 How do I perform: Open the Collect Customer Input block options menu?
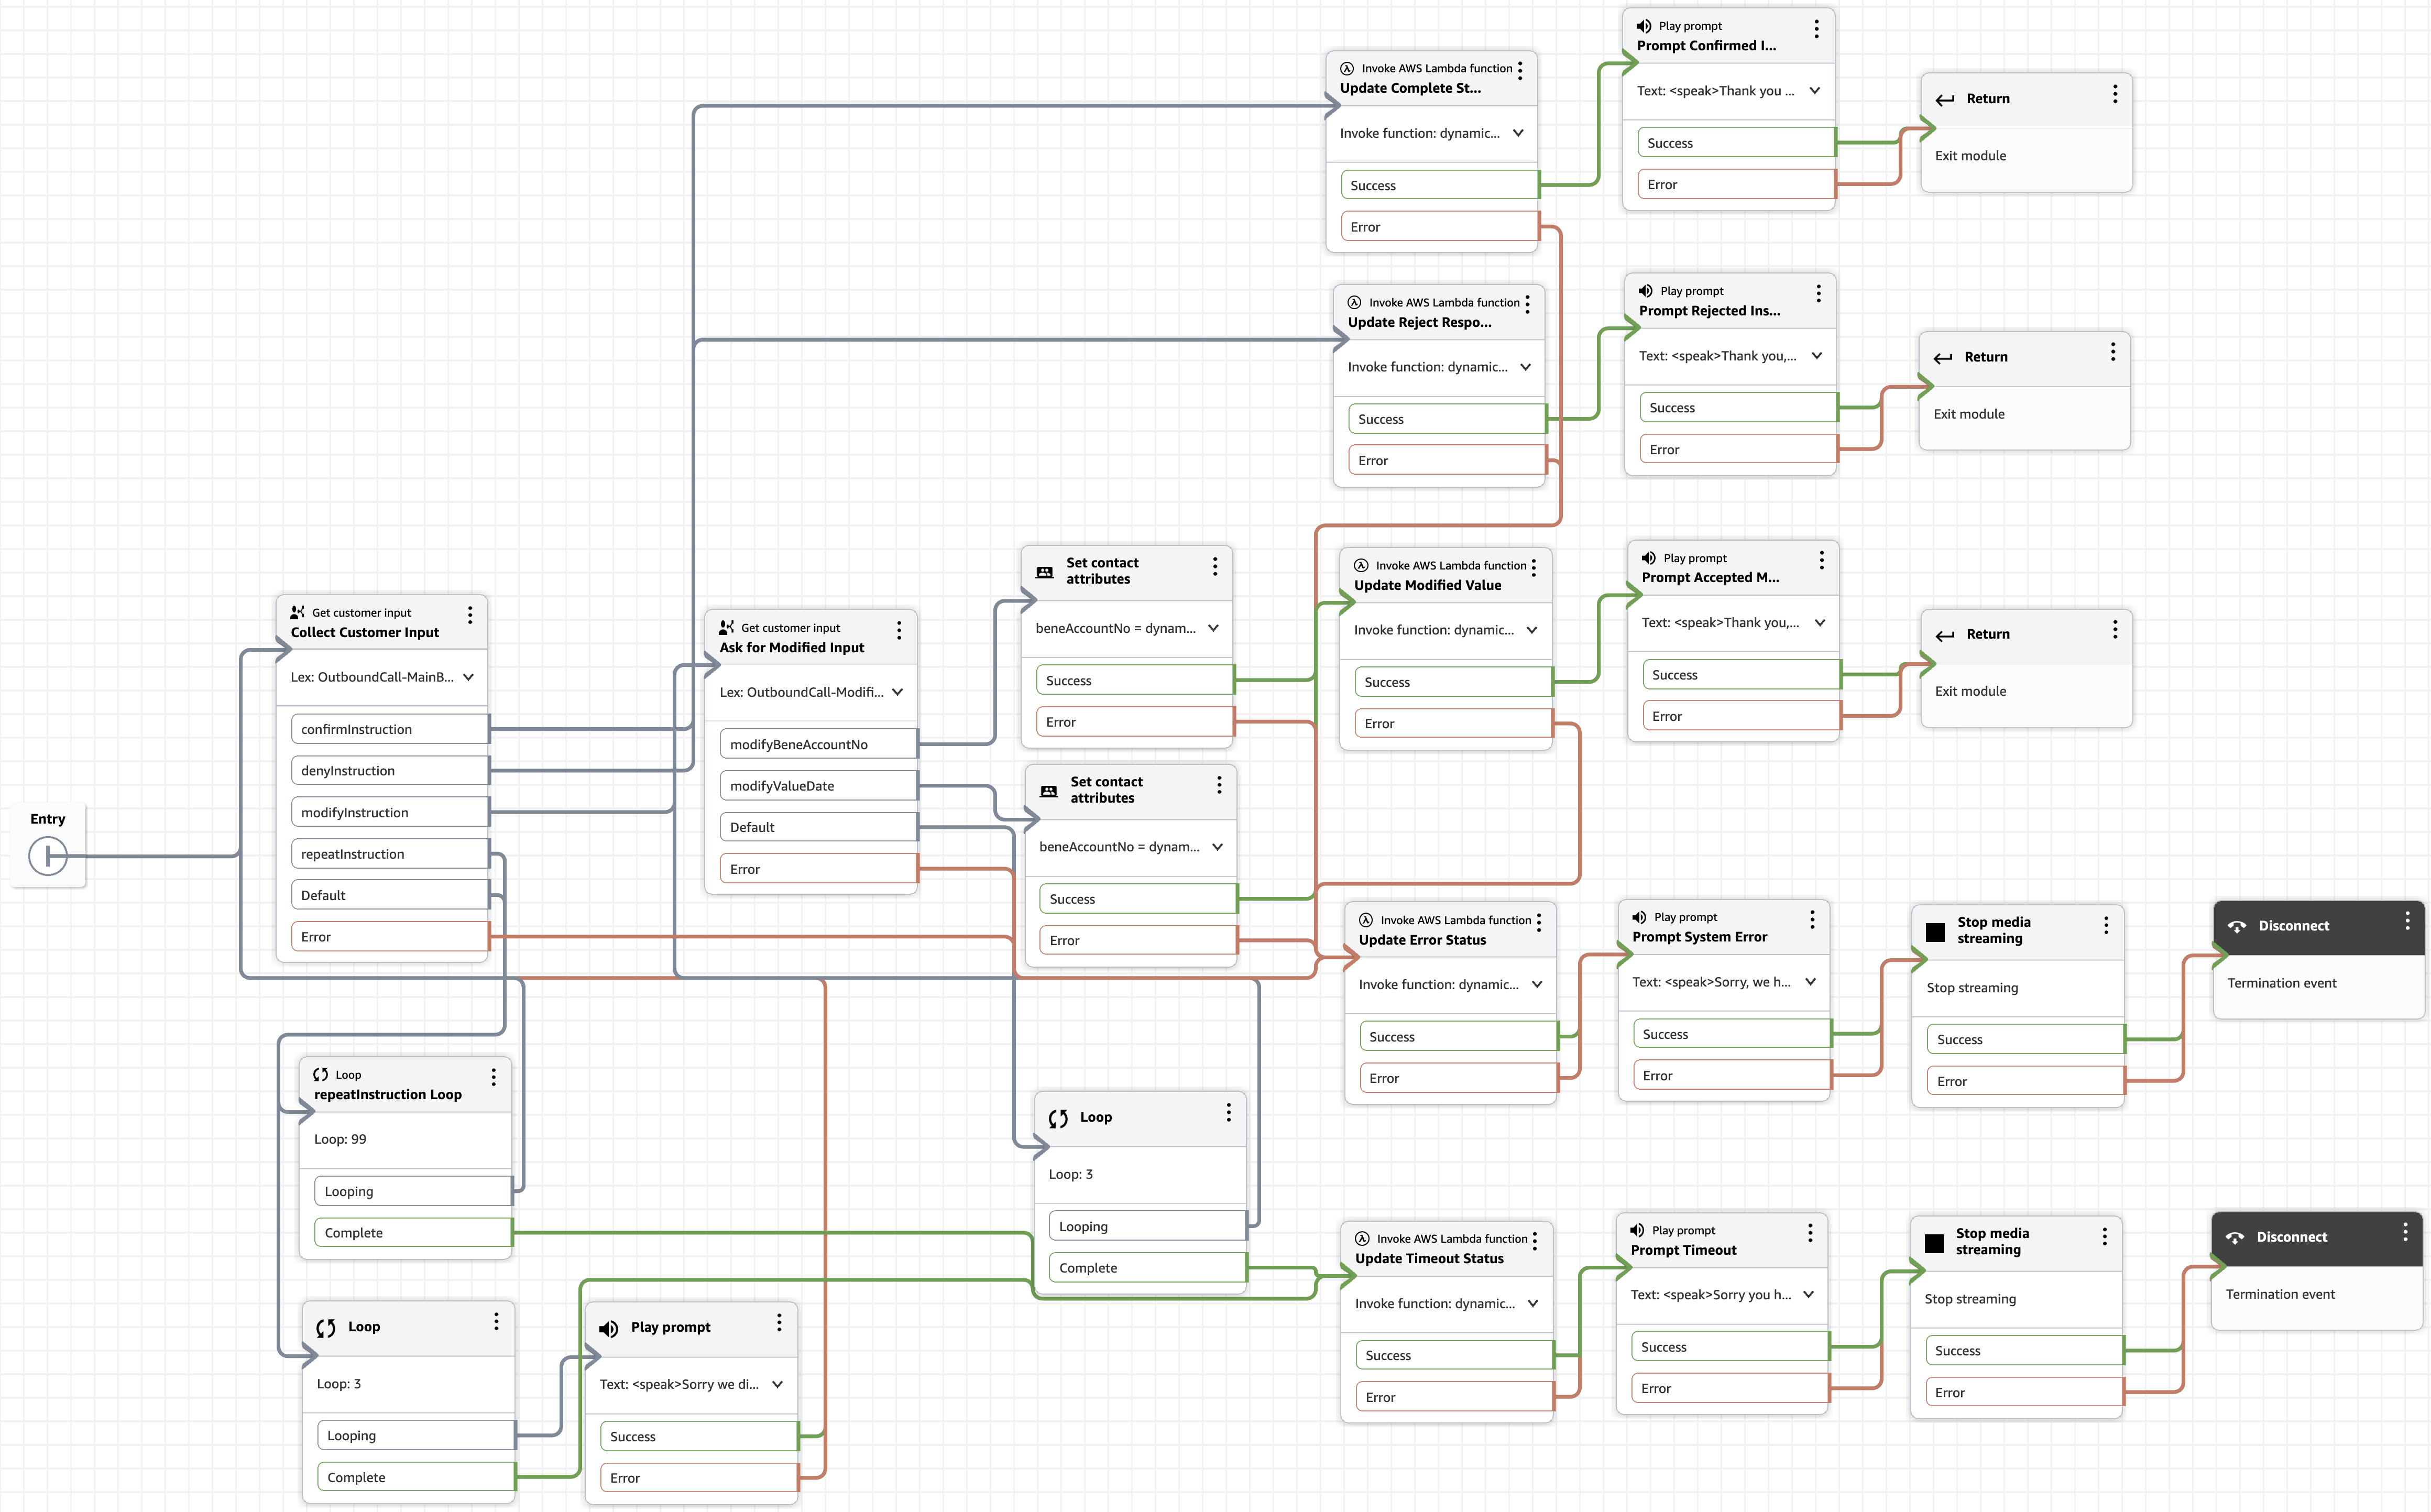pyautogui.click(x=470, y=614)
